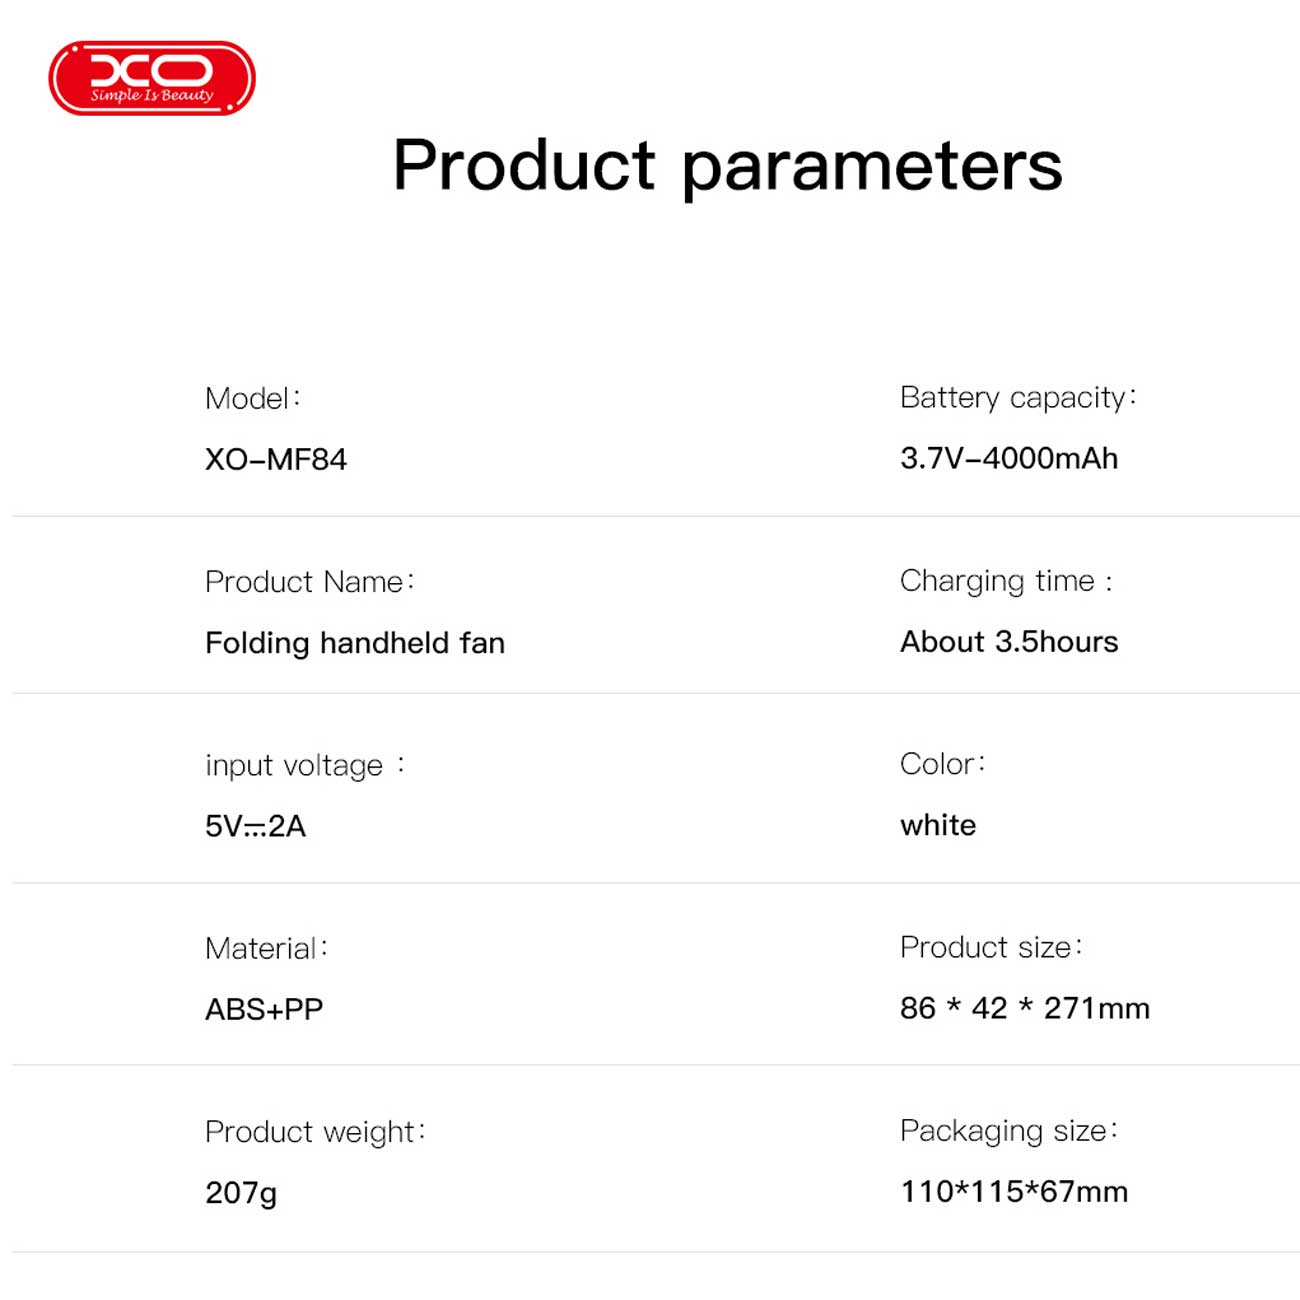Select the "Product Name:" label

point(309,581)
